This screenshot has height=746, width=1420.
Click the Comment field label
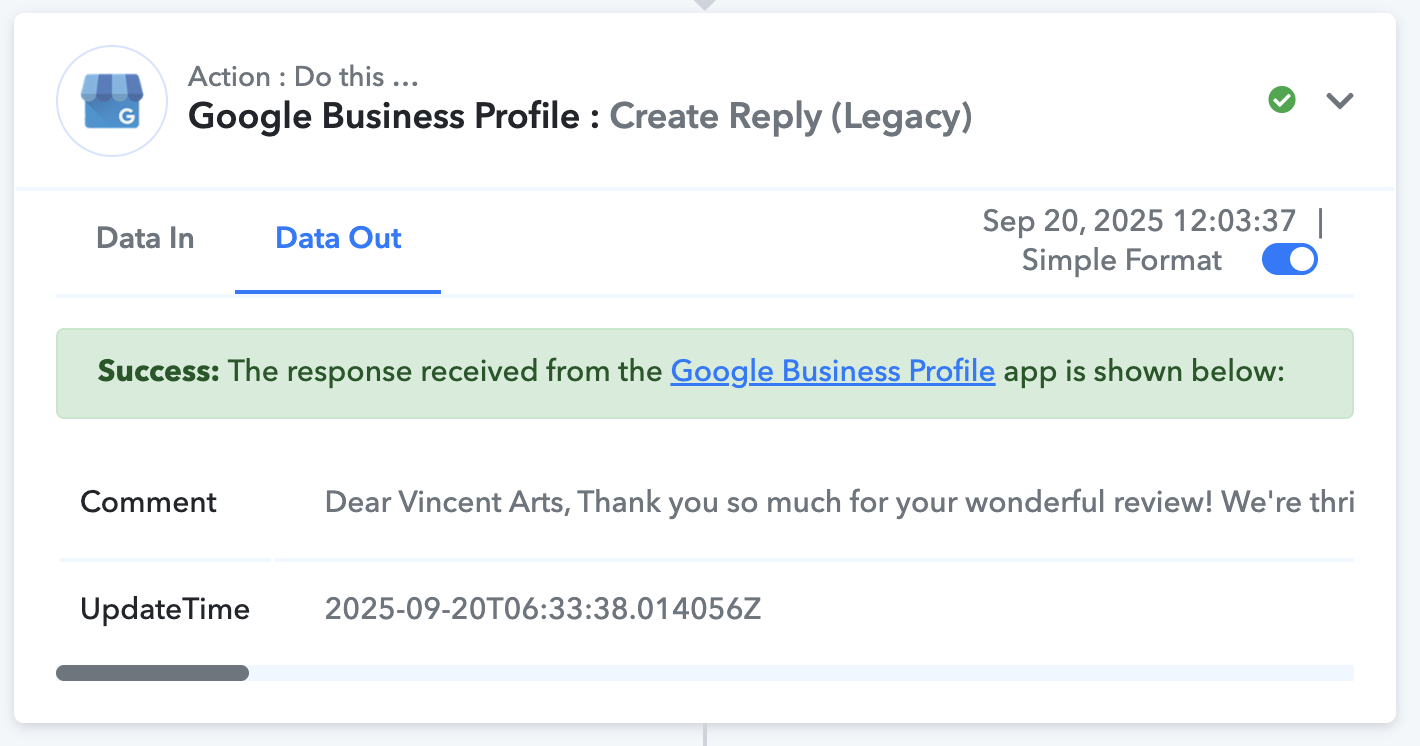pyautogui.click(x=148, y=501)
